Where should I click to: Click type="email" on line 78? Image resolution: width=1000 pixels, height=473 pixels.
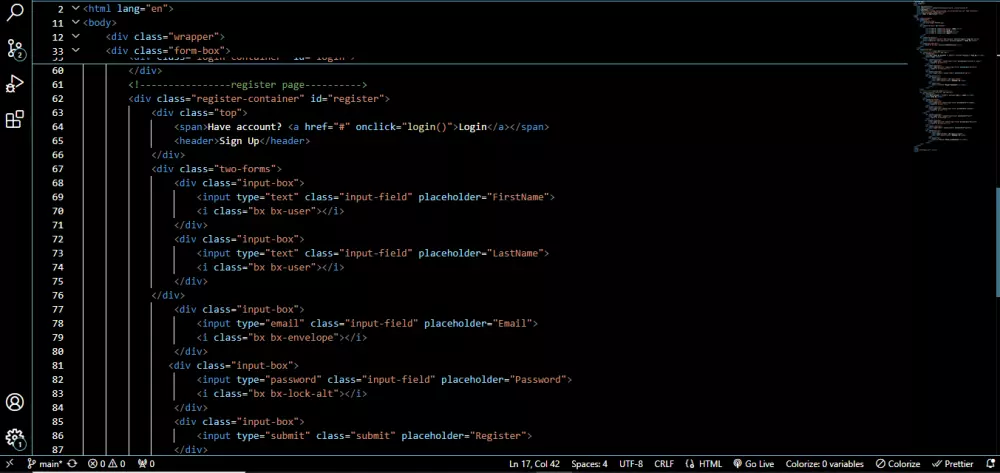[271, 323]
